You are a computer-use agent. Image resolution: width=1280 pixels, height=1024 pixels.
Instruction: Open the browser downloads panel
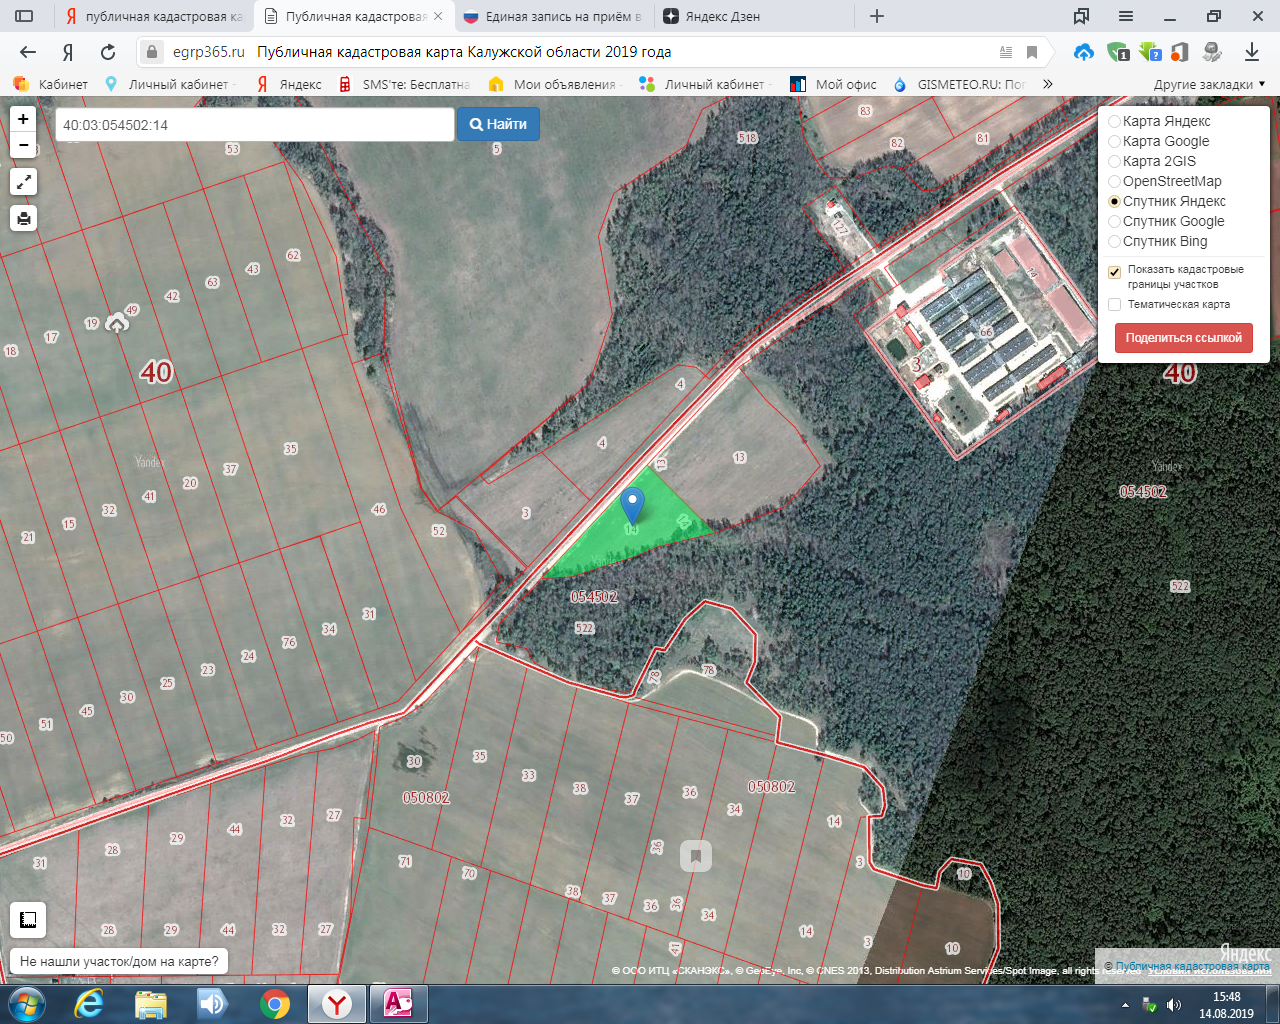(1251, 52)
